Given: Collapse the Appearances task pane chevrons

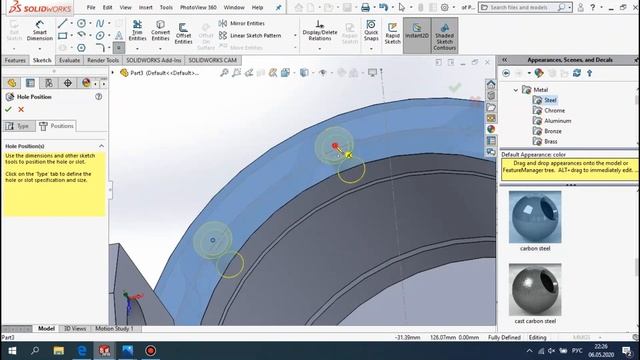Looking at the screenshot, I should click(x=504, y=60).
